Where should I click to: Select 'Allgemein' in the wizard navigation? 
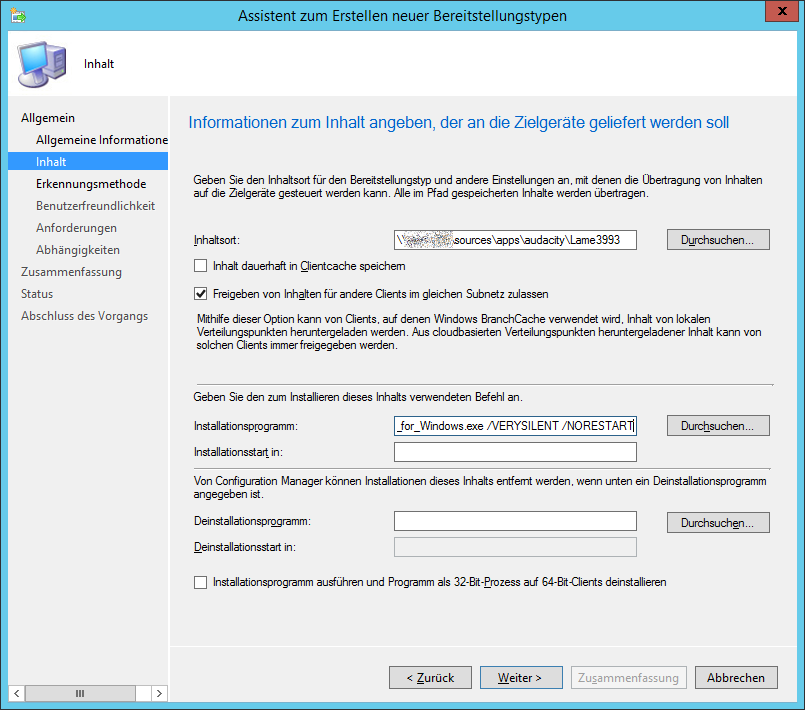click(48, 118)
